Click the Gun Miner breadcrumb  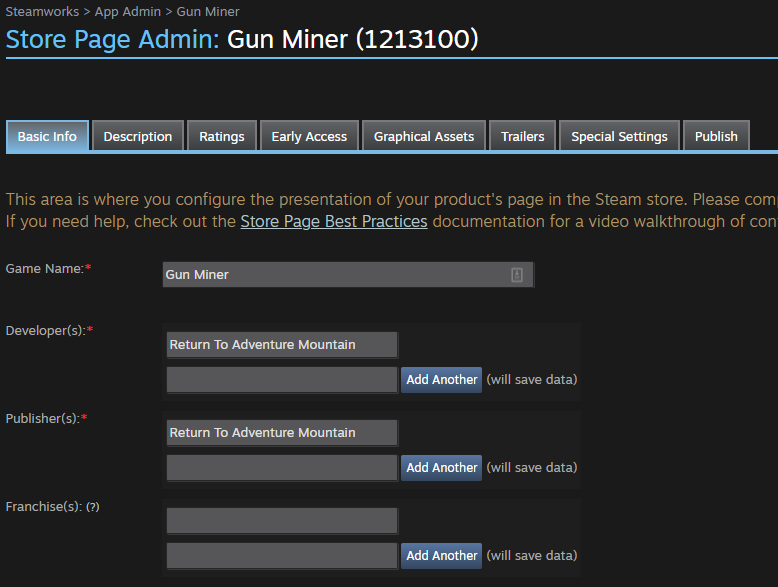(x=208, y=11)
